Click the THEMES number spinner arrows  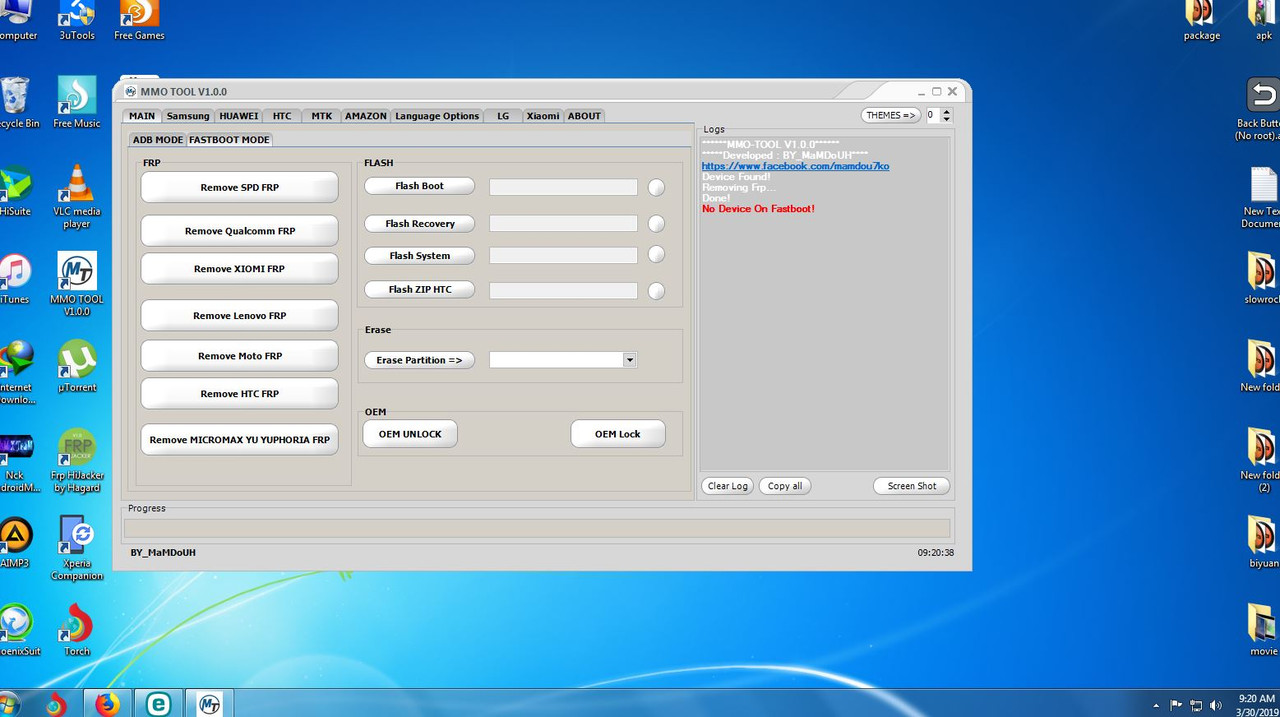[x=947, y=116]
